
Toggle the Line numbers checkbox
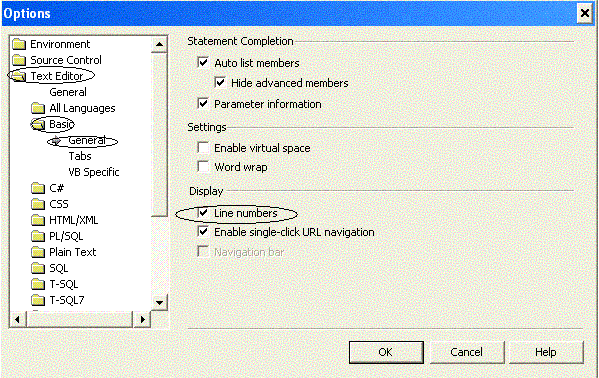[x=203, y=213]
